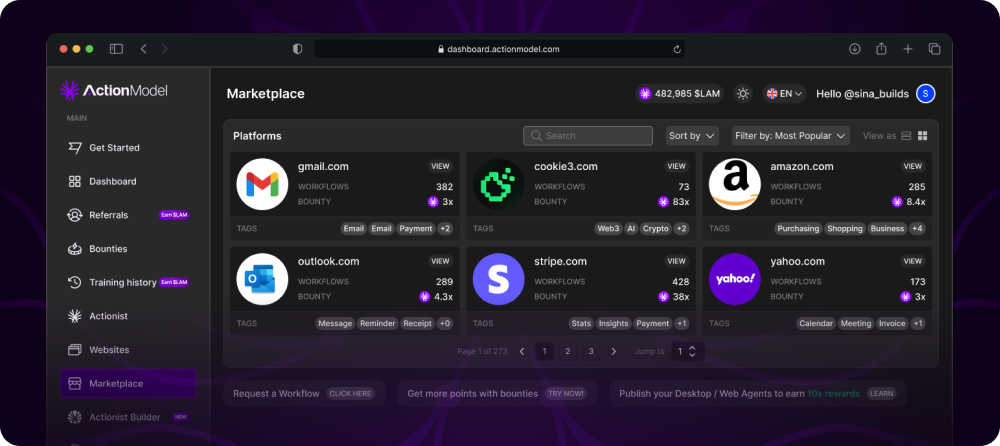This screenshot has width=1000, height=446.
Task: Click the Safari share icon
Action: click(x=881, y=48)
